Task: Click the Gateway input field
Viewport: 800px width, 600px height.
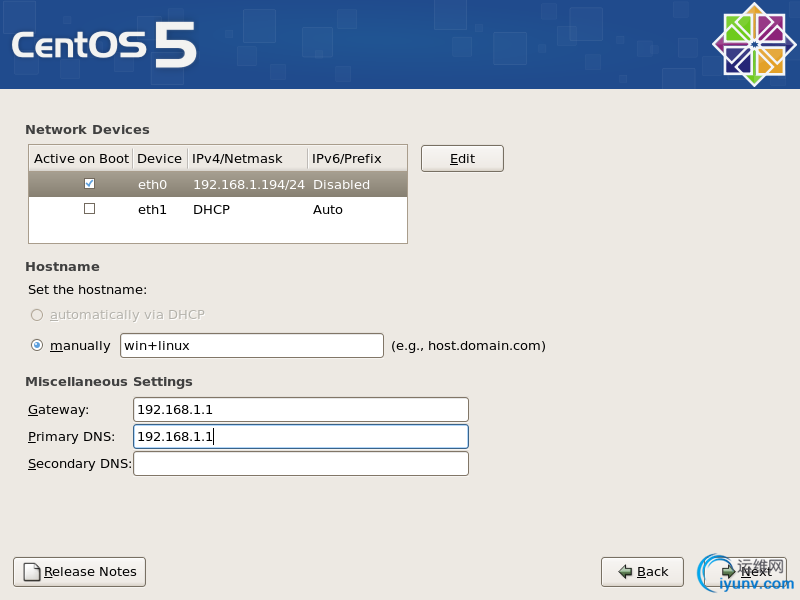Action: (x=301, y=410)
